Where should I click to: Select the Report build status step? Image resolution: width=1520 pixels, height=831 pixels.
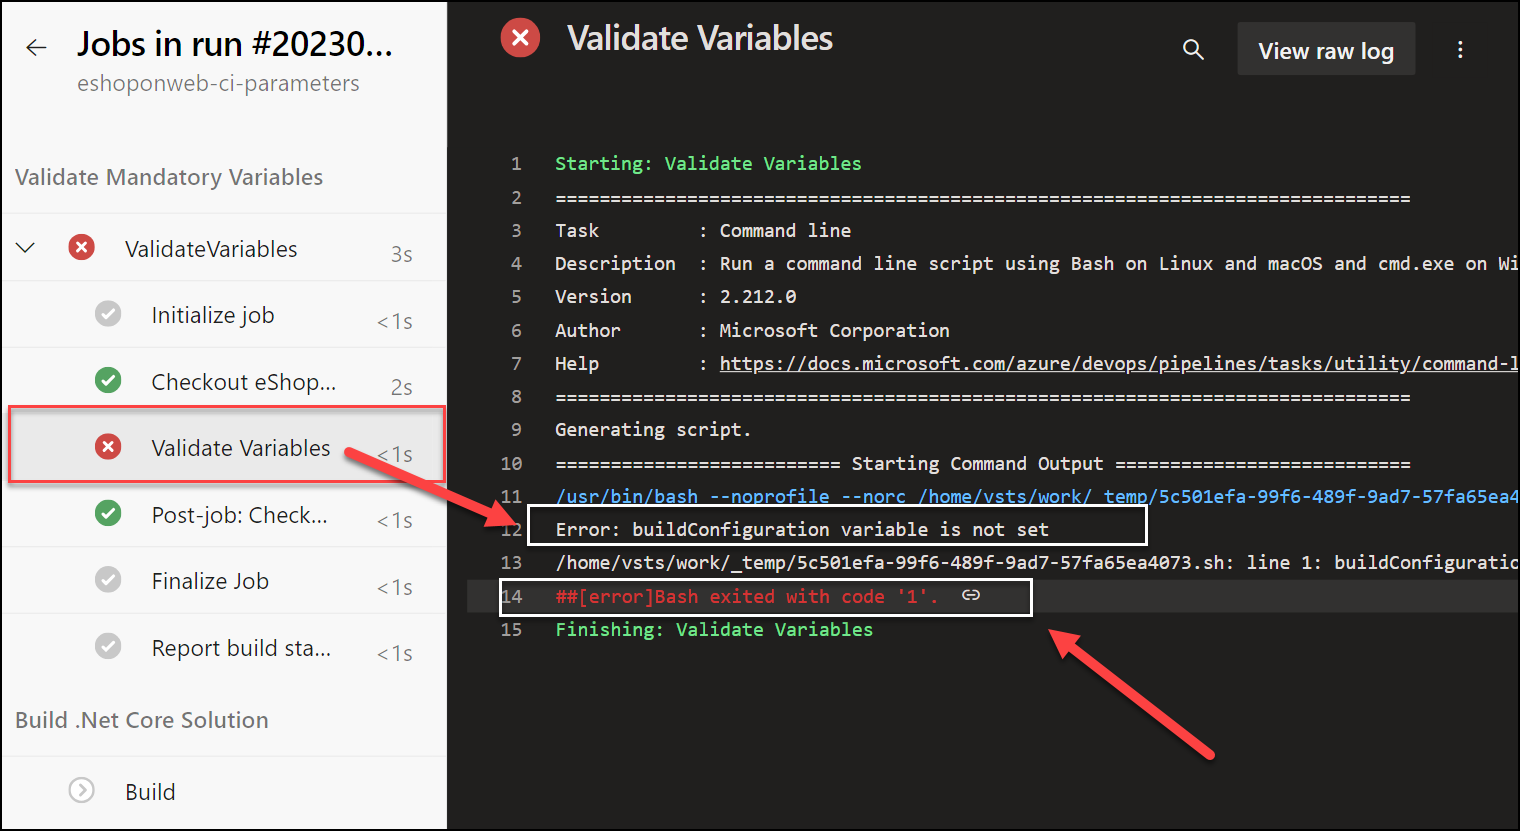pyautogui.click(x=224, y=647)
